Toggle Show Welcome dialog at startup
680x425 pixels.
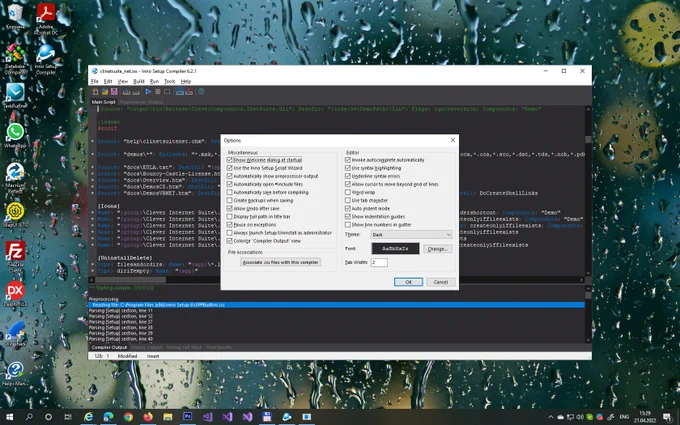[229, 160]
